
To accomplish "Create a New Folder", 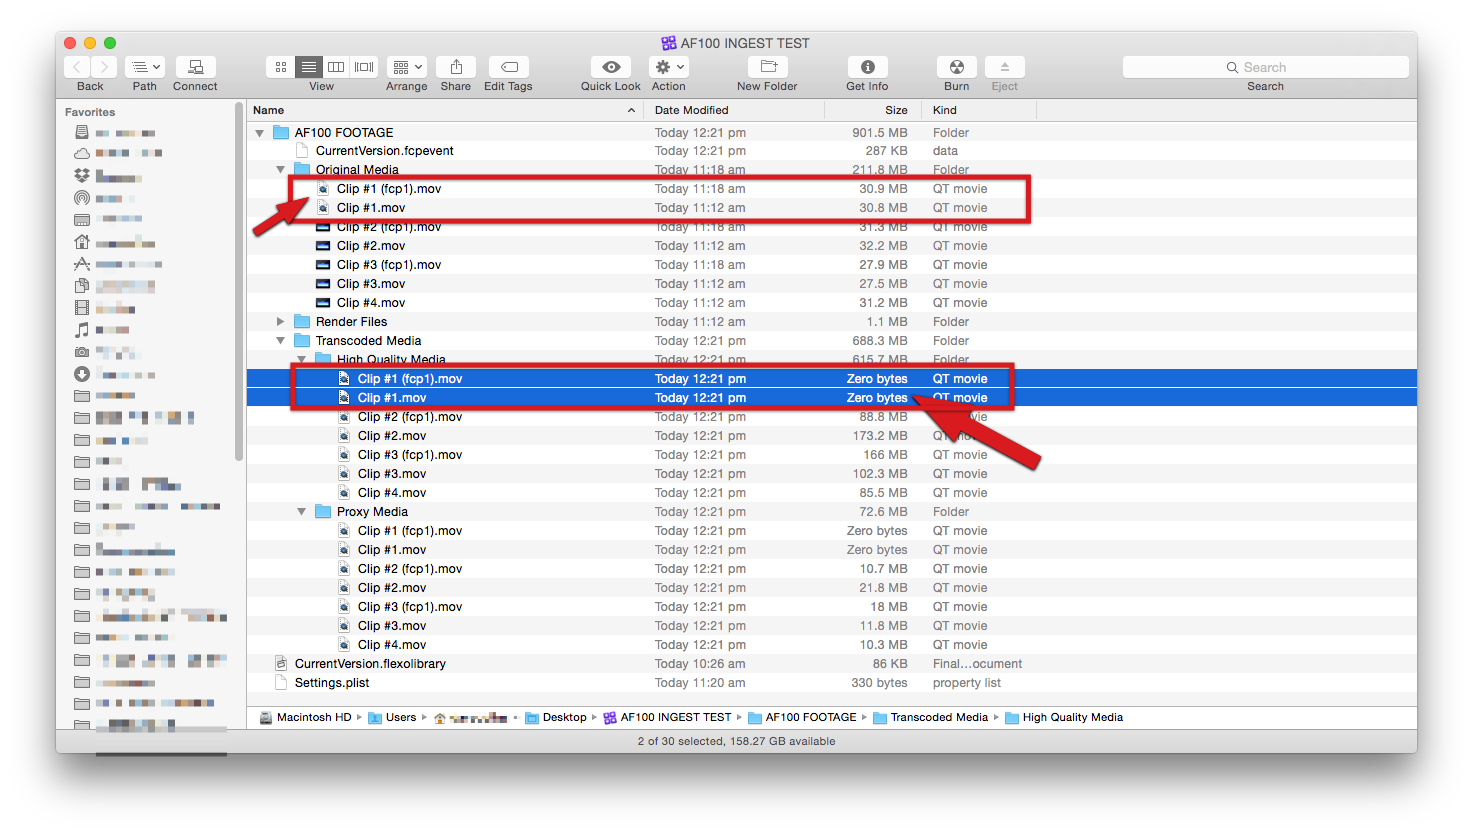I will tap(766, 67).
